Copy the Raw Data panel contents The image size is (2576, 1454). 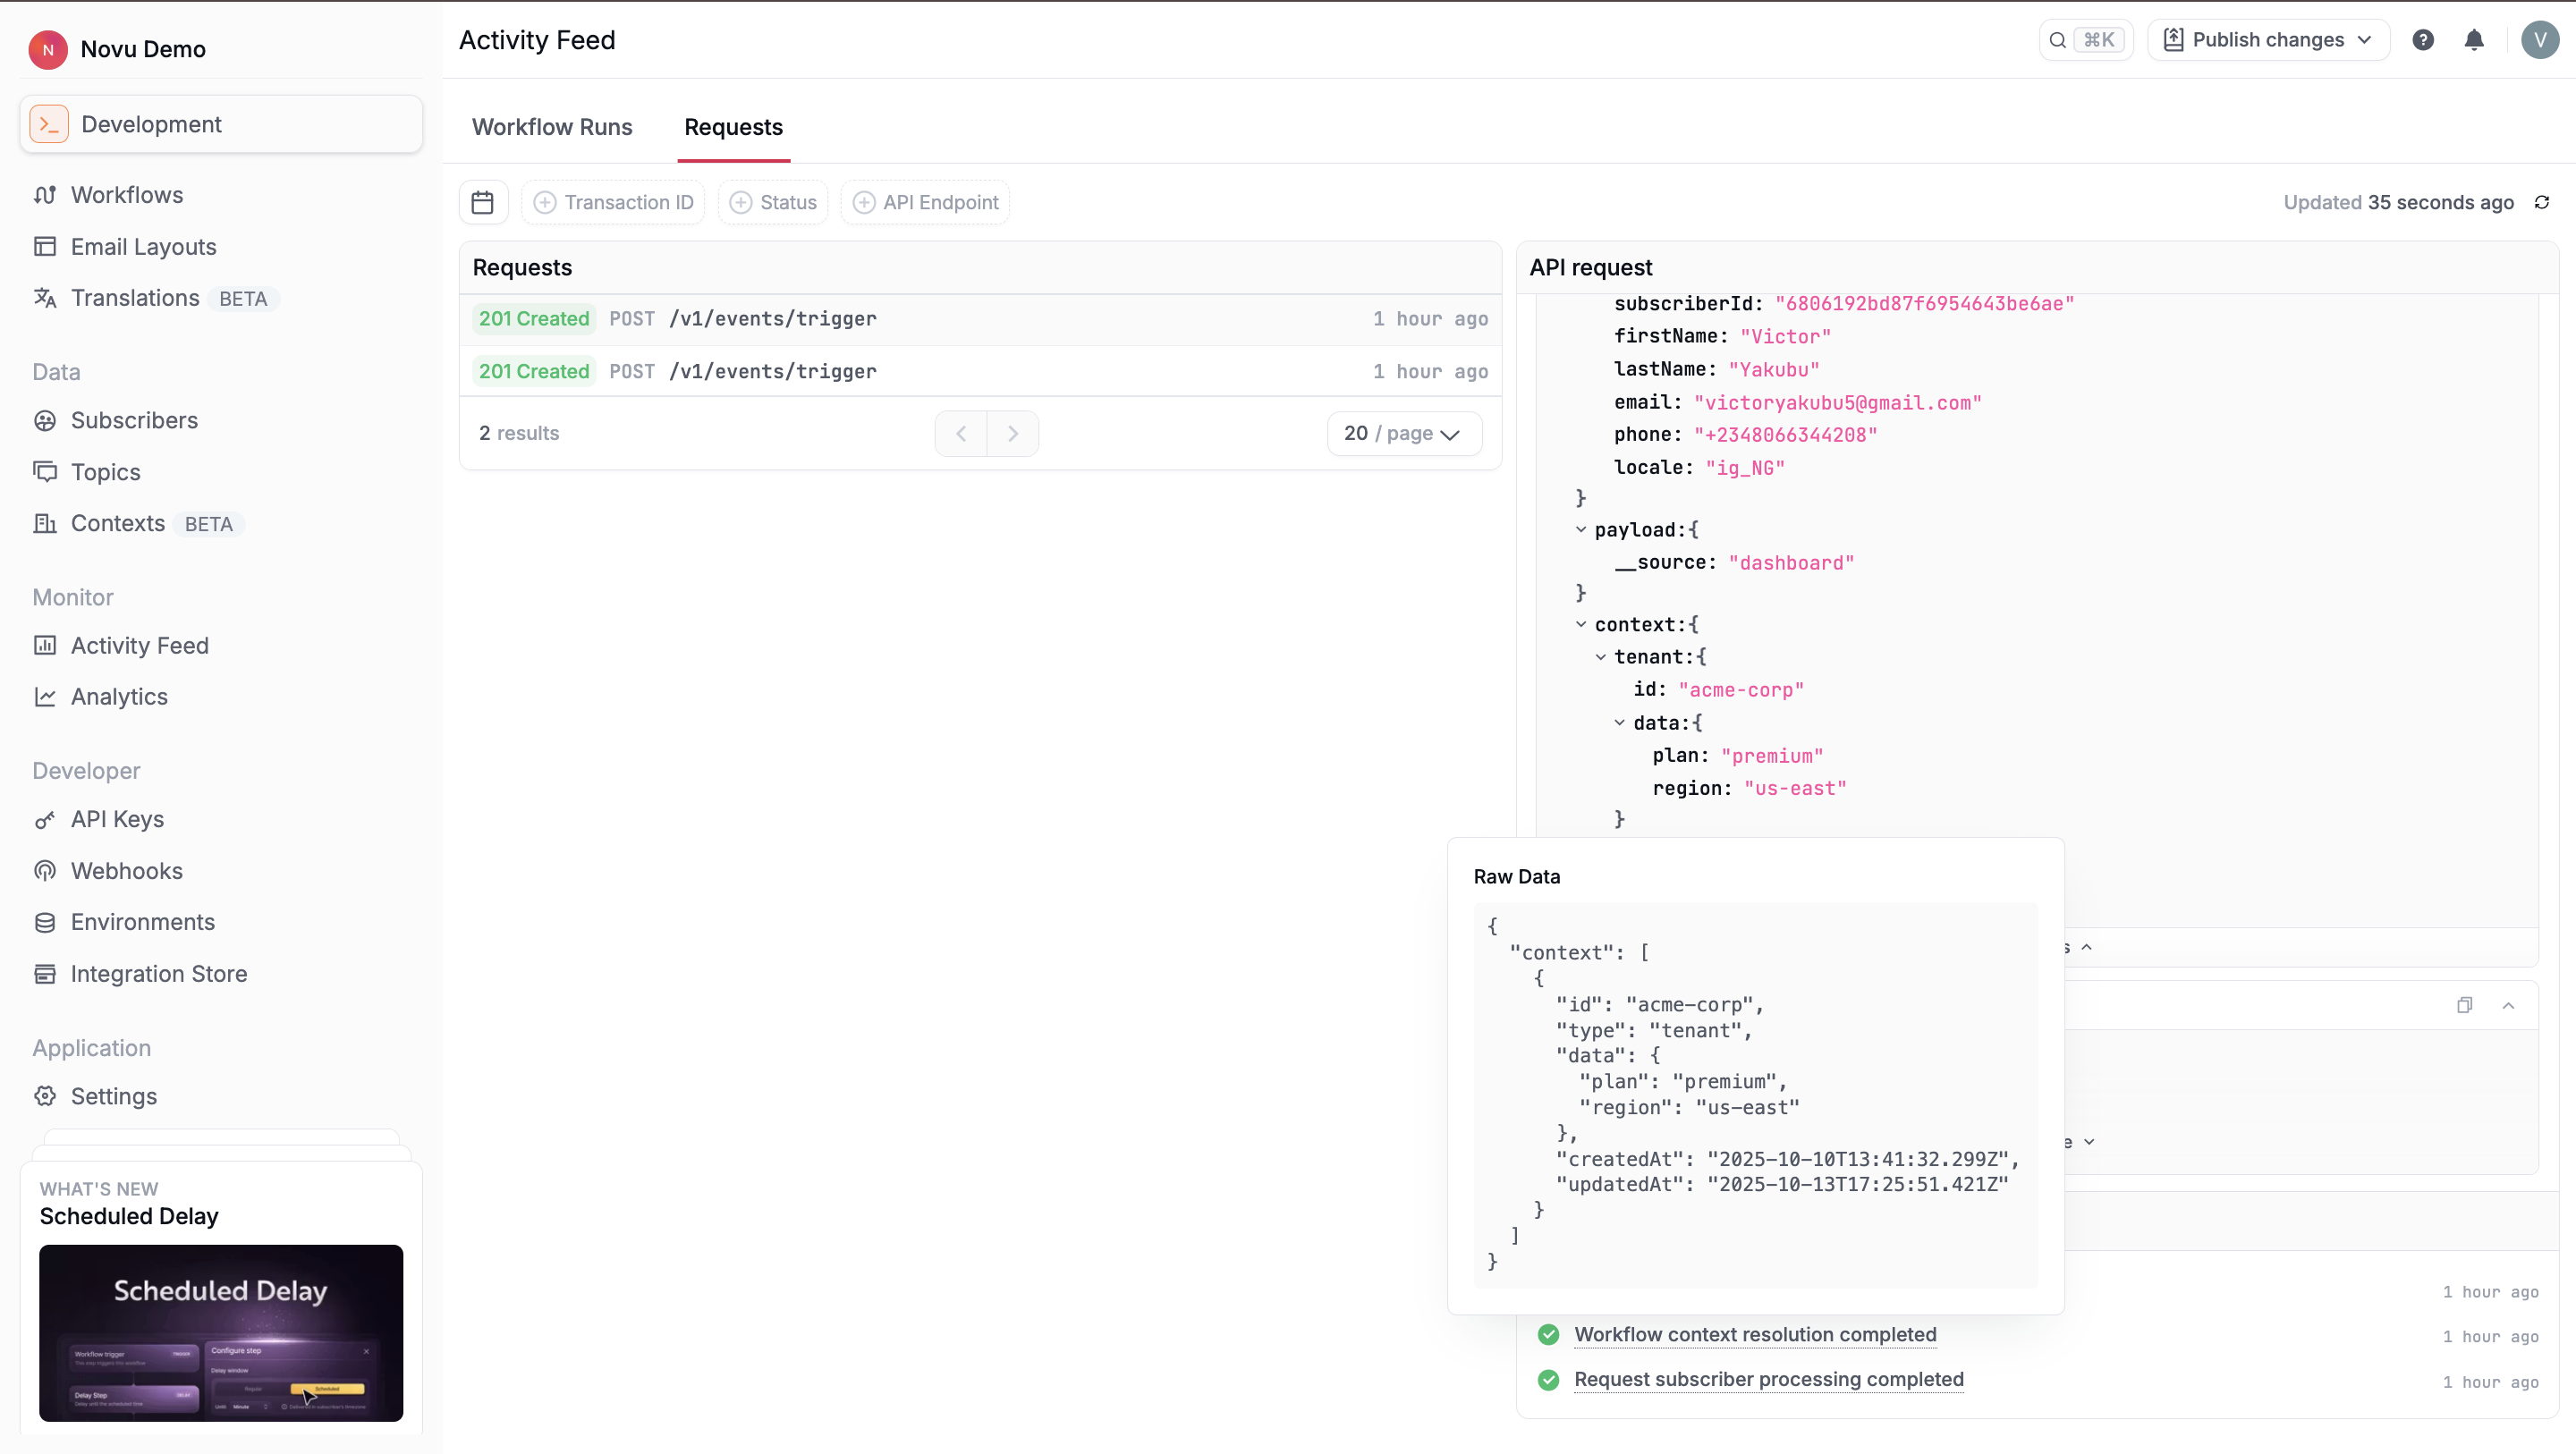click(x=2465, y=1005)
